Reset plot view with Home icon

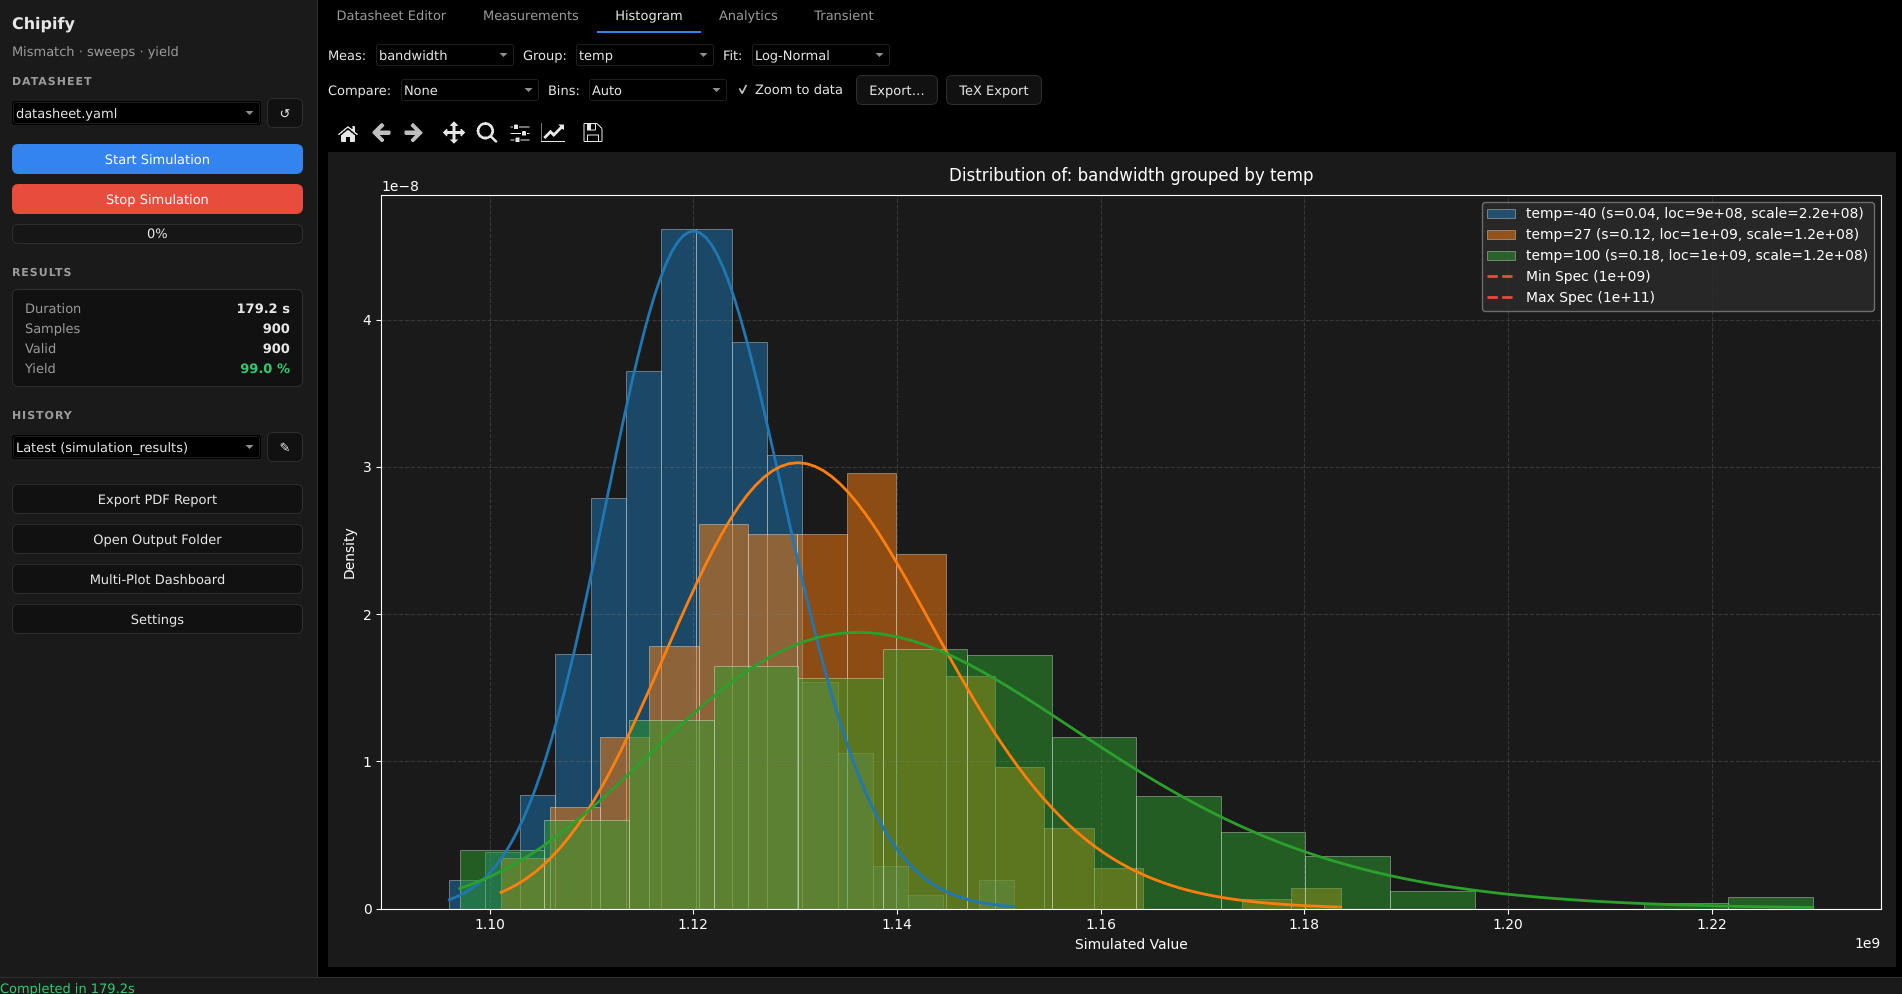pyautogui.click(x=348, y=133)
